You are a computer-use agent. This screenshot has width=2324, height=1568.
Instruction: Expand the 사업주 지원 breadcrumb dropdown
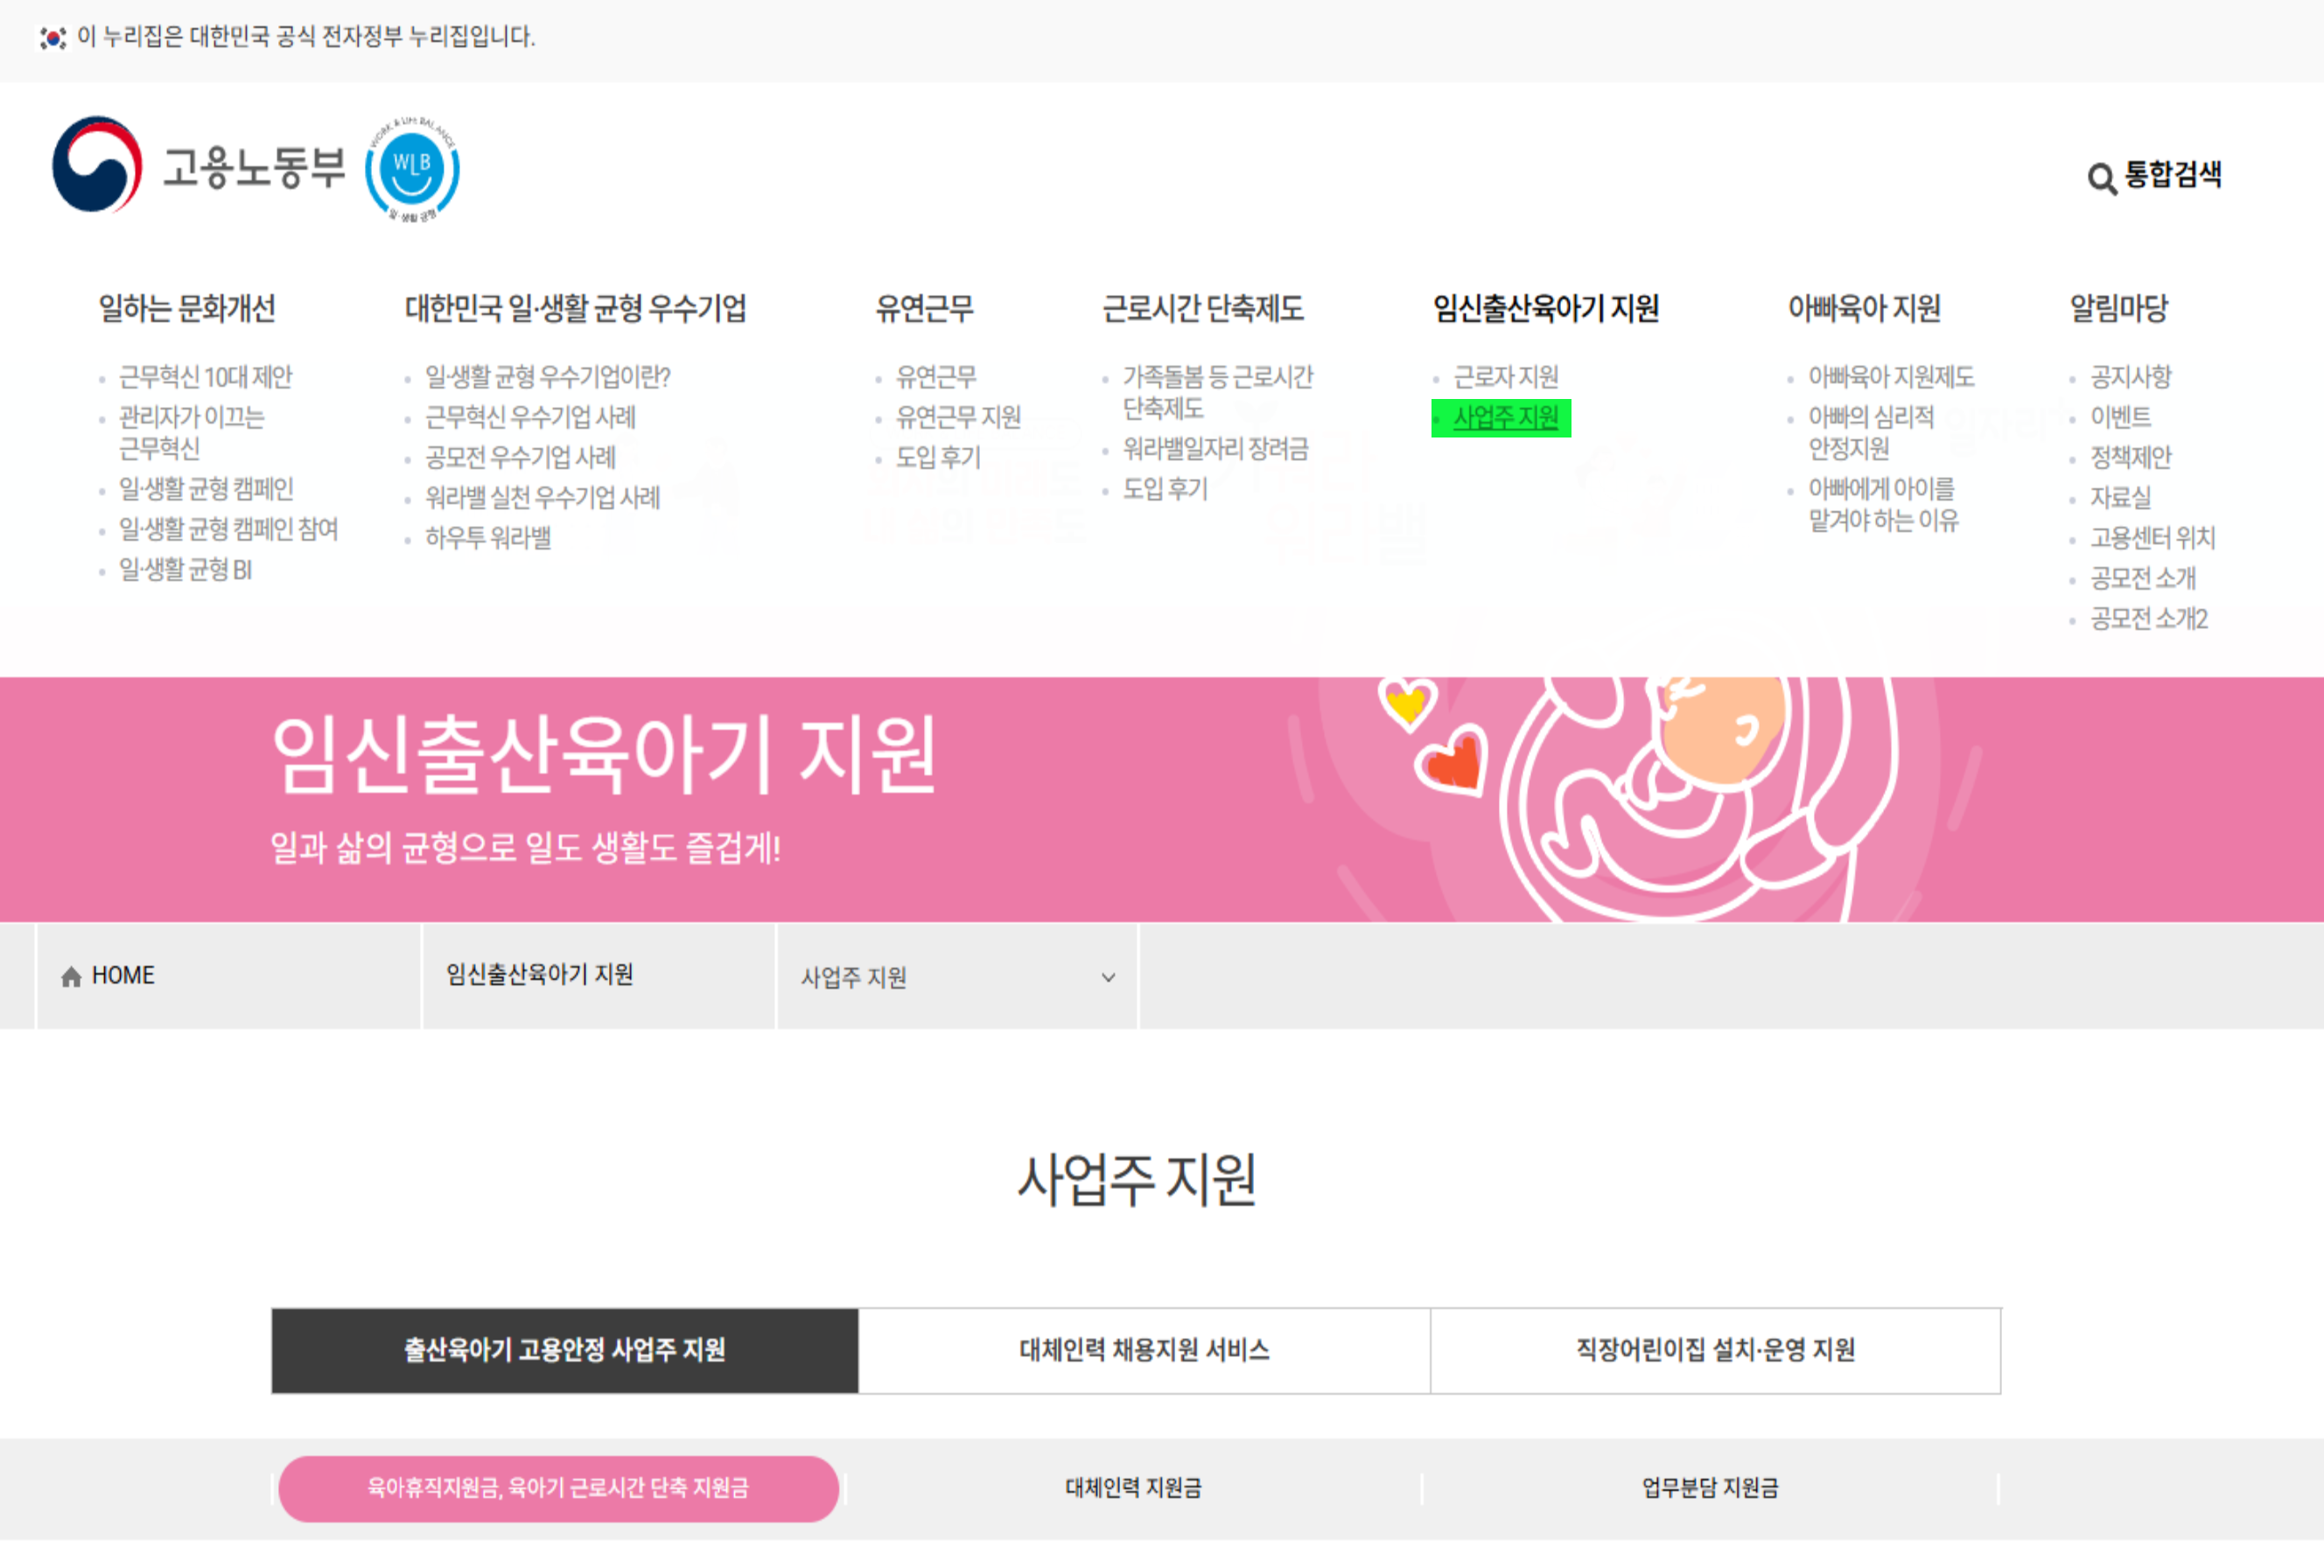pos(955,977)
